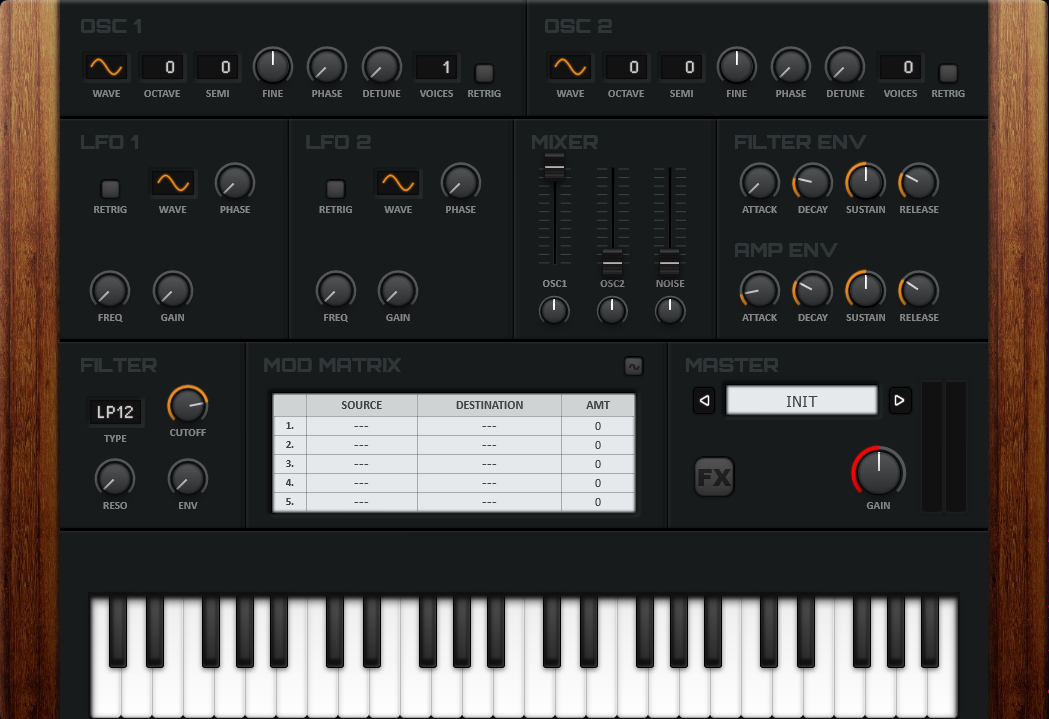The height and width of the screenshot is (719, 1049).
Task: Click the Filter Env release knob
Action: coord(919,183)
